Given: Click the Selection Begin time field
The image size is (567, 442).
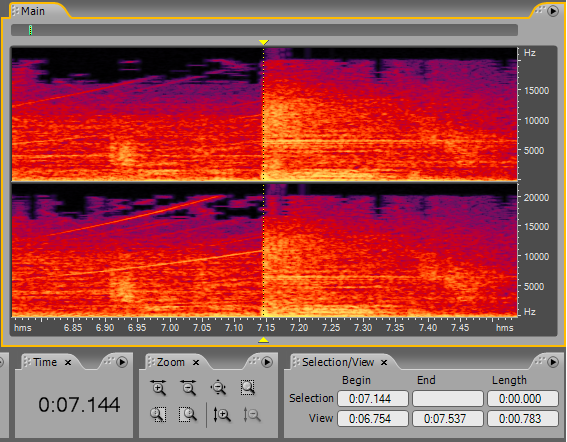Looking at the screenshot, I should click(373, 399).
